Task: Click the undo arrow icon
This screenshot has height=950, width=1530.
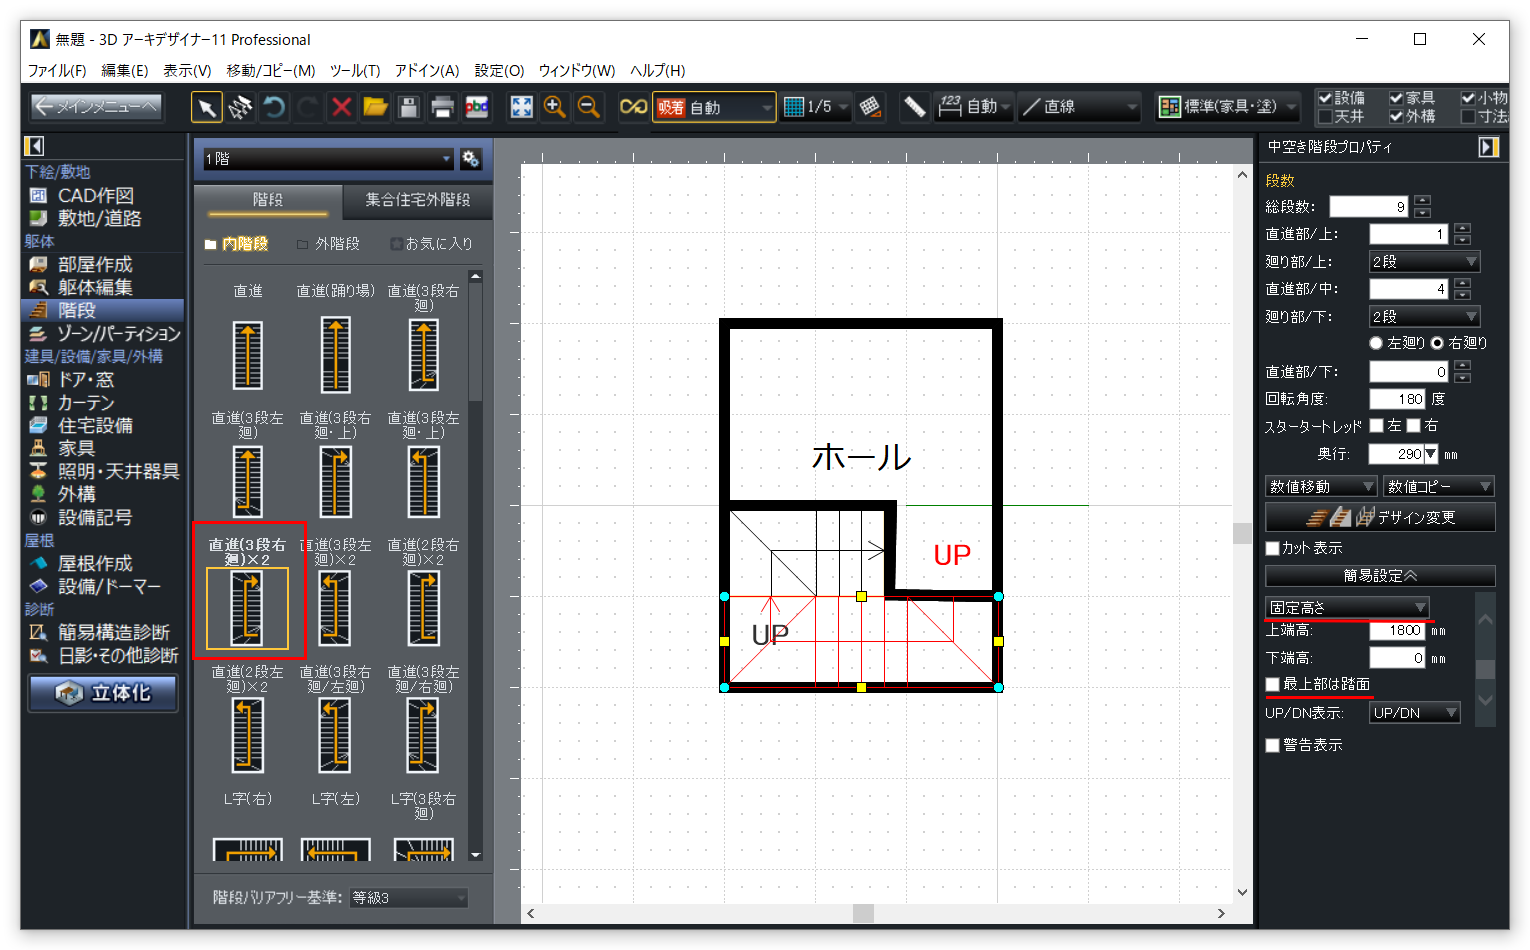Action: point(273,107)
